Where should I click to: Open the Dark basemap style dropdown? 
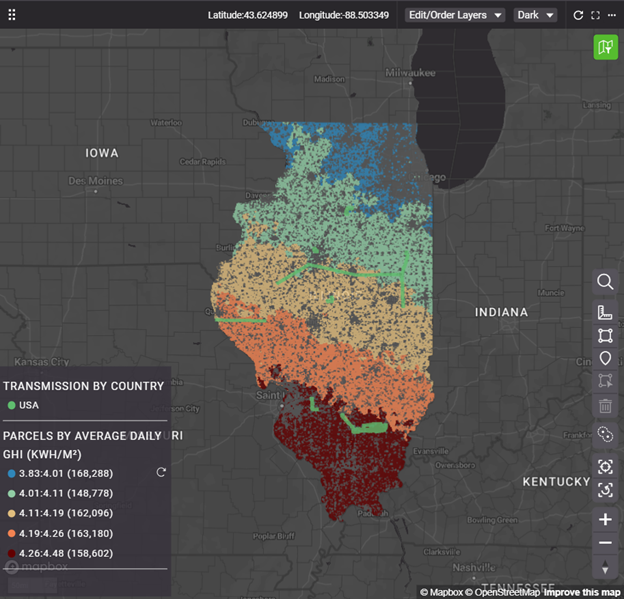(x=535, y=15)
